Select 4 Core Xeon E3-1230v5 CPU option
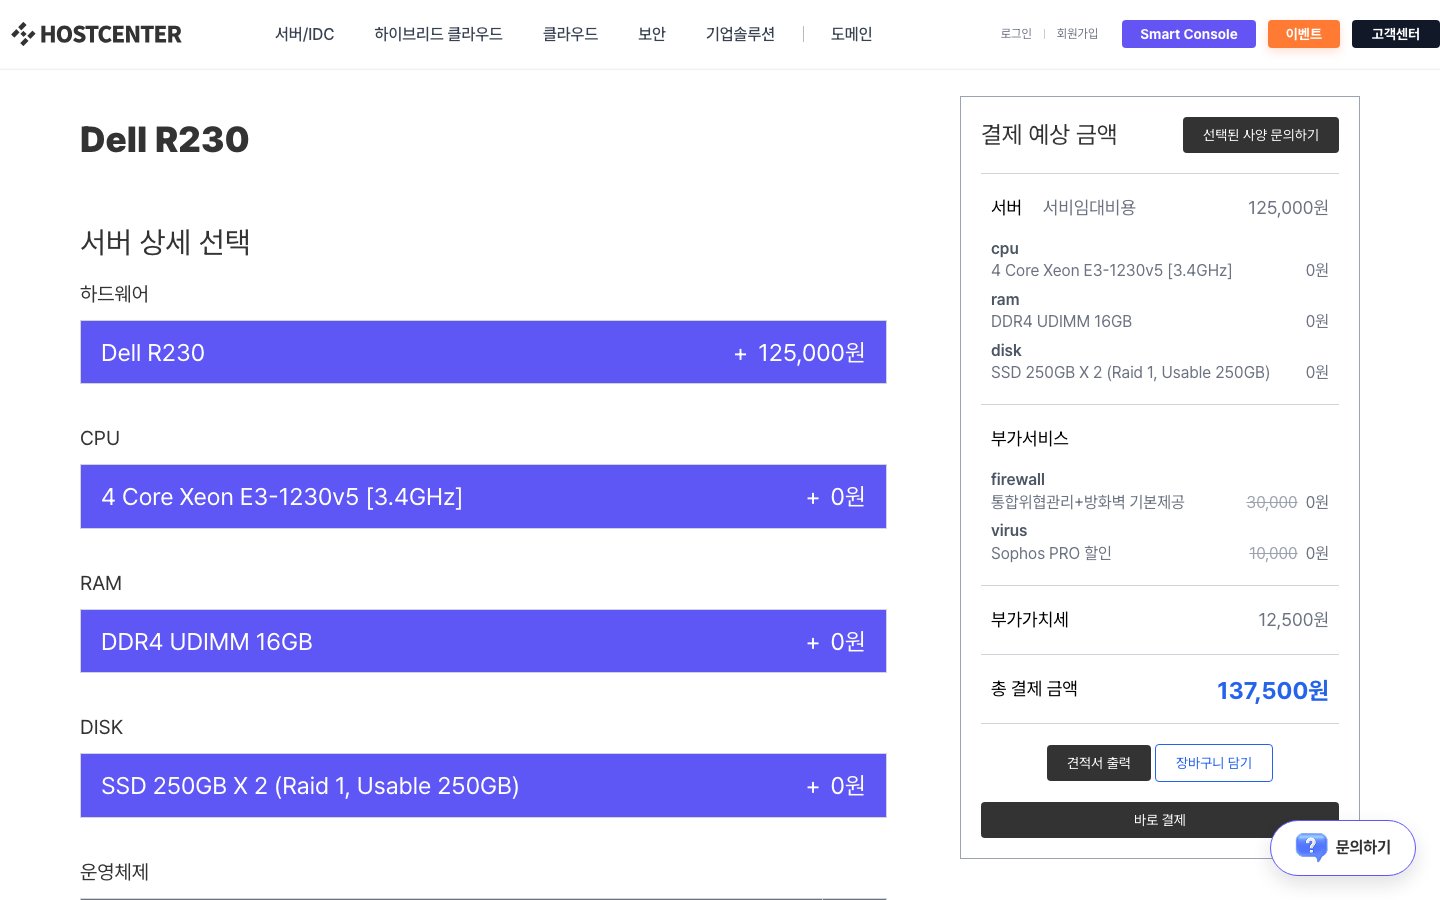Screen dimensions: 1440x900 483,497
